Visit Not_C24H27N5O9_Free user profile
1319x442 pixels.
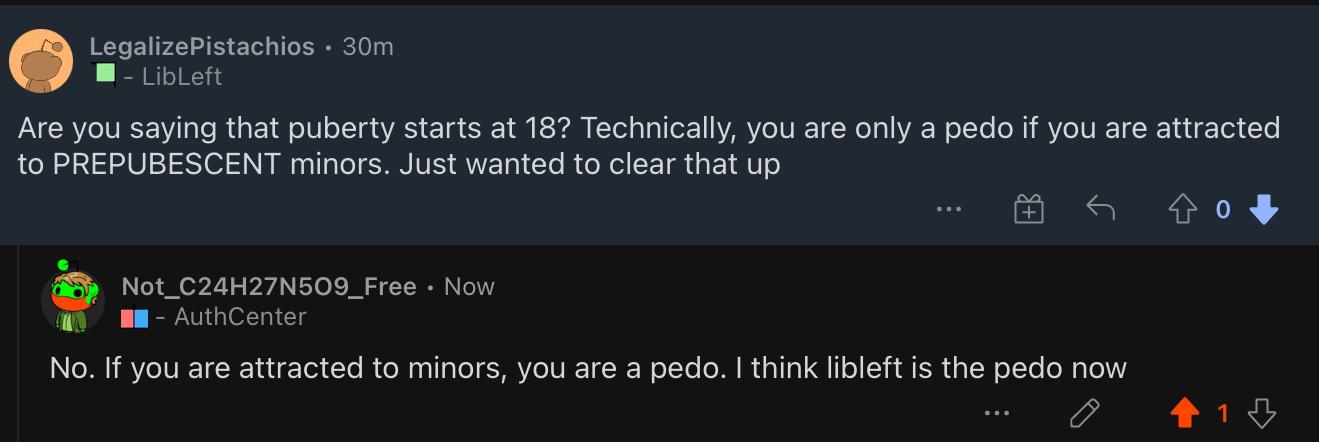tap(268, 287)
